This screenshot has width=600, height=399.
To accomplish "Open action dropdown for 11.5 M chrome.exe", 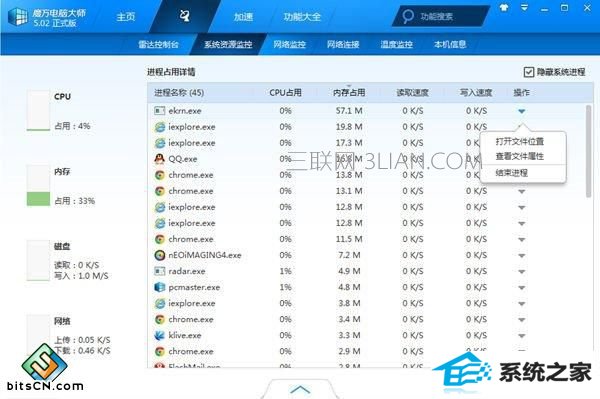I will coord(521,240).
